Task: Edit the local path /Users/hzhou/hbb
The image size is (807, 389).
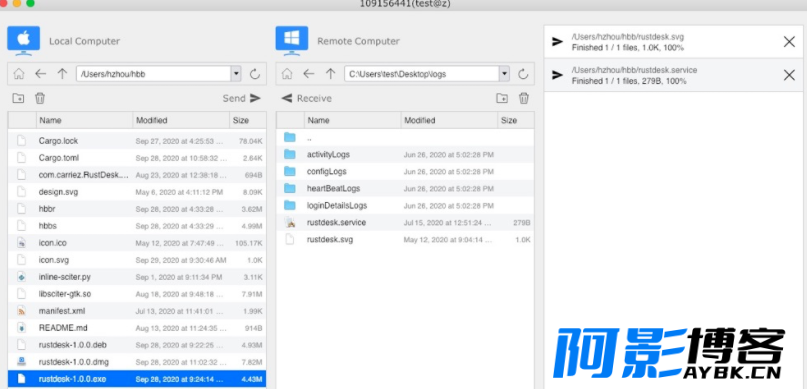Action: pyautogui.click(x=153, y=74)
